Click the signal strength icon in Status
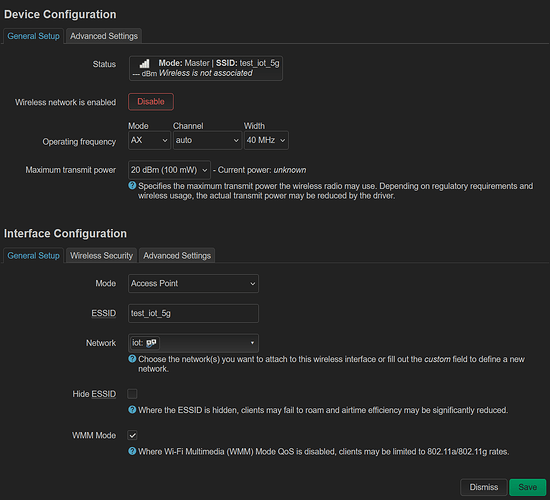Viewport: 550px width, 500px height. (144, 64)
